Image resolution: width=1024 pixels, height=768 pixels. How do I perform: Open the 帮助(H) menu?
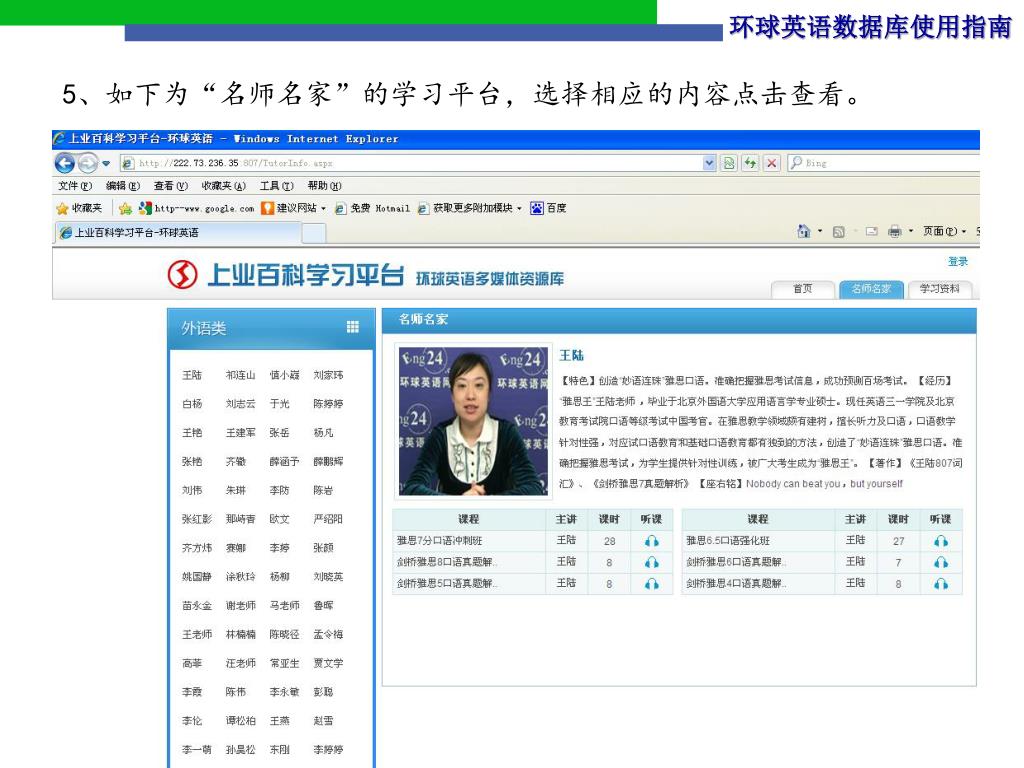click(x=325, y=185)
